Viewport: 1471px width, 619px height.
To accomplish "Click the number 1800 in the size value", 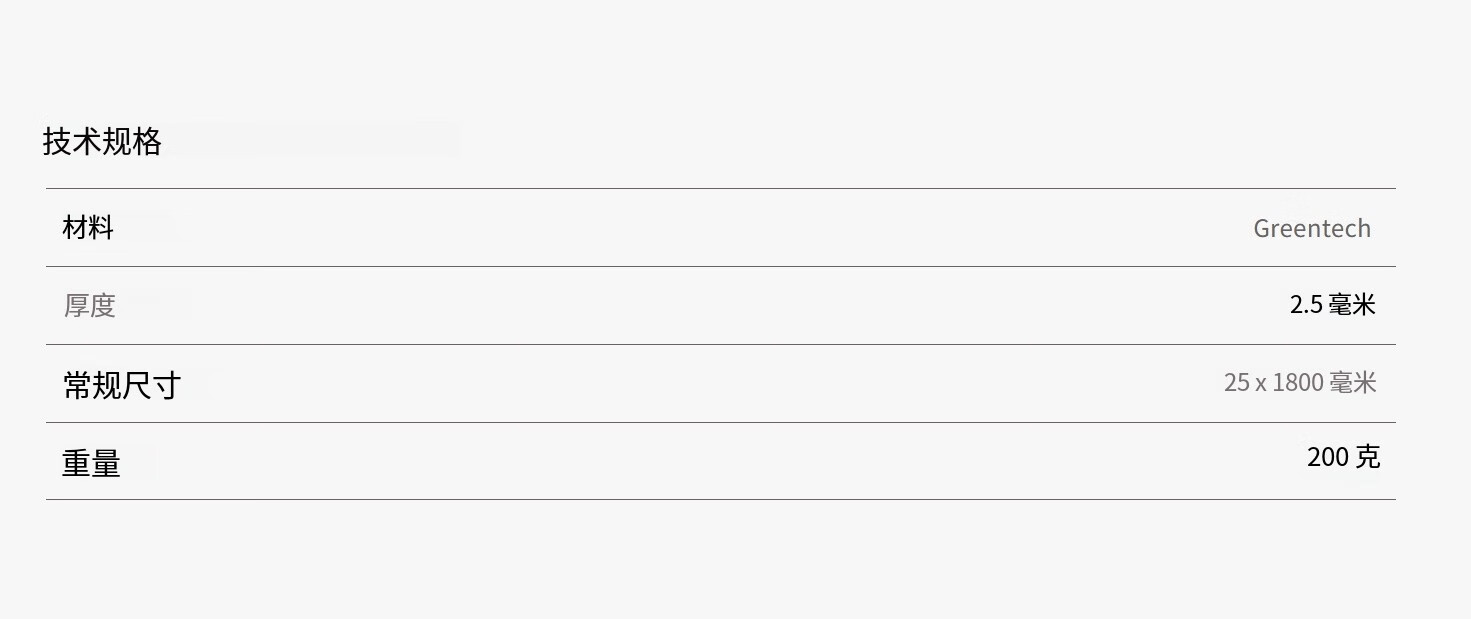I will tap(1297, 382).
